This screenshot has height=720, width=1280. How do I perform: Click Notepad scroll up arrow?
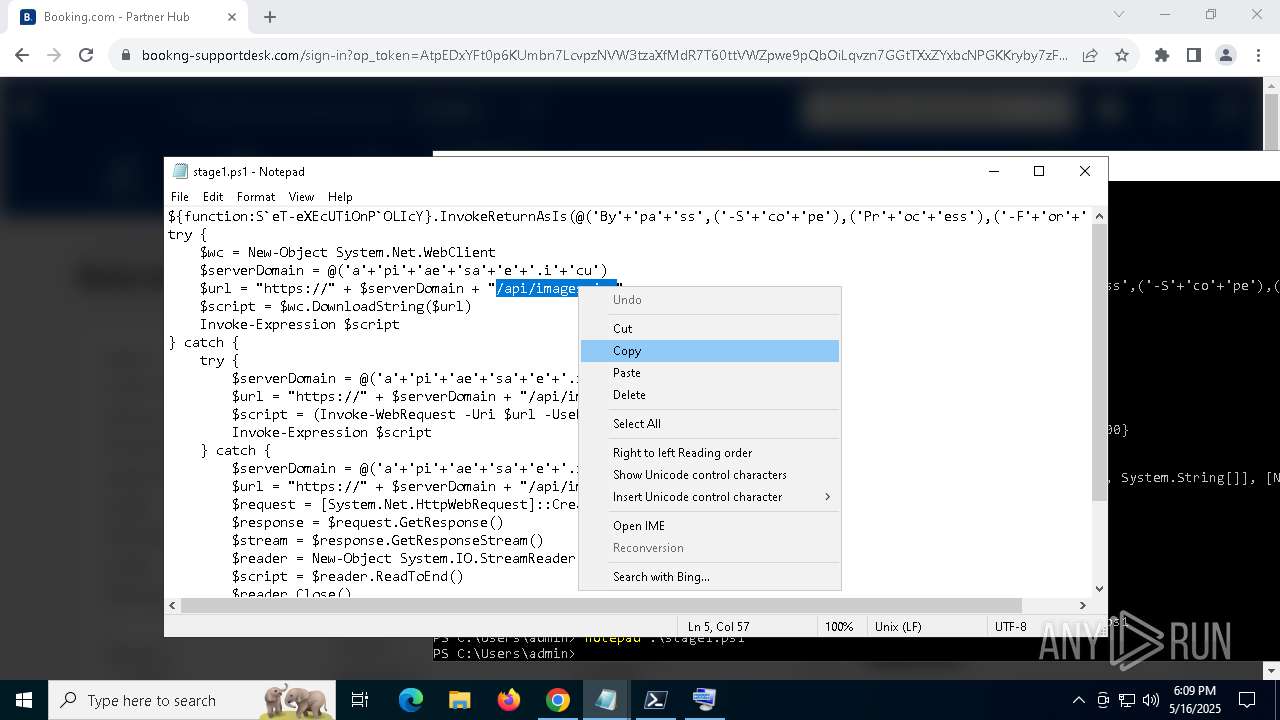tap(1099, 216)
